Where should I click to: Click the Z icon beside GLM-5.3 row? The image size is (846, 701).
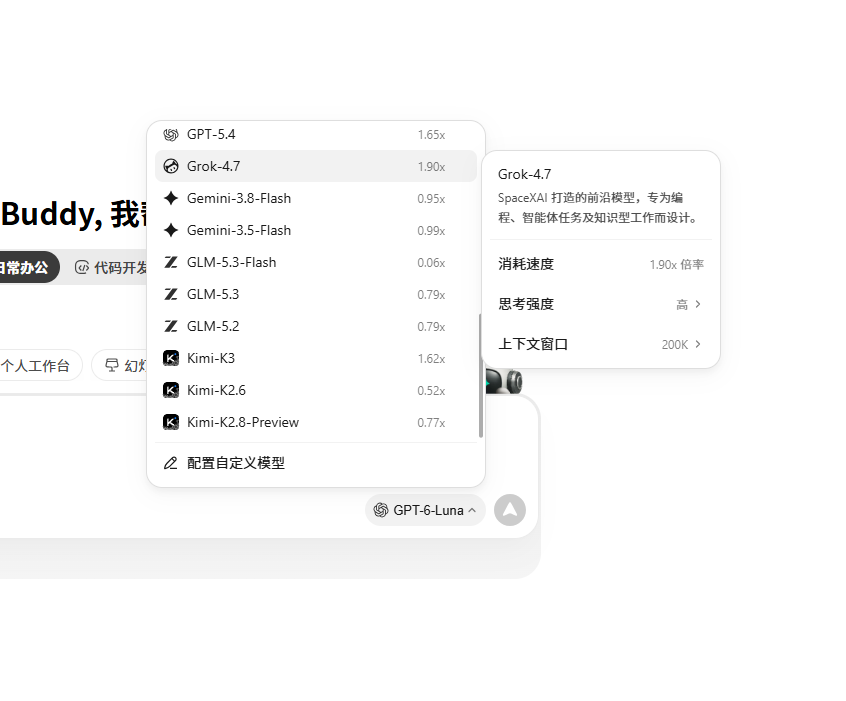[x=170, y=294]
